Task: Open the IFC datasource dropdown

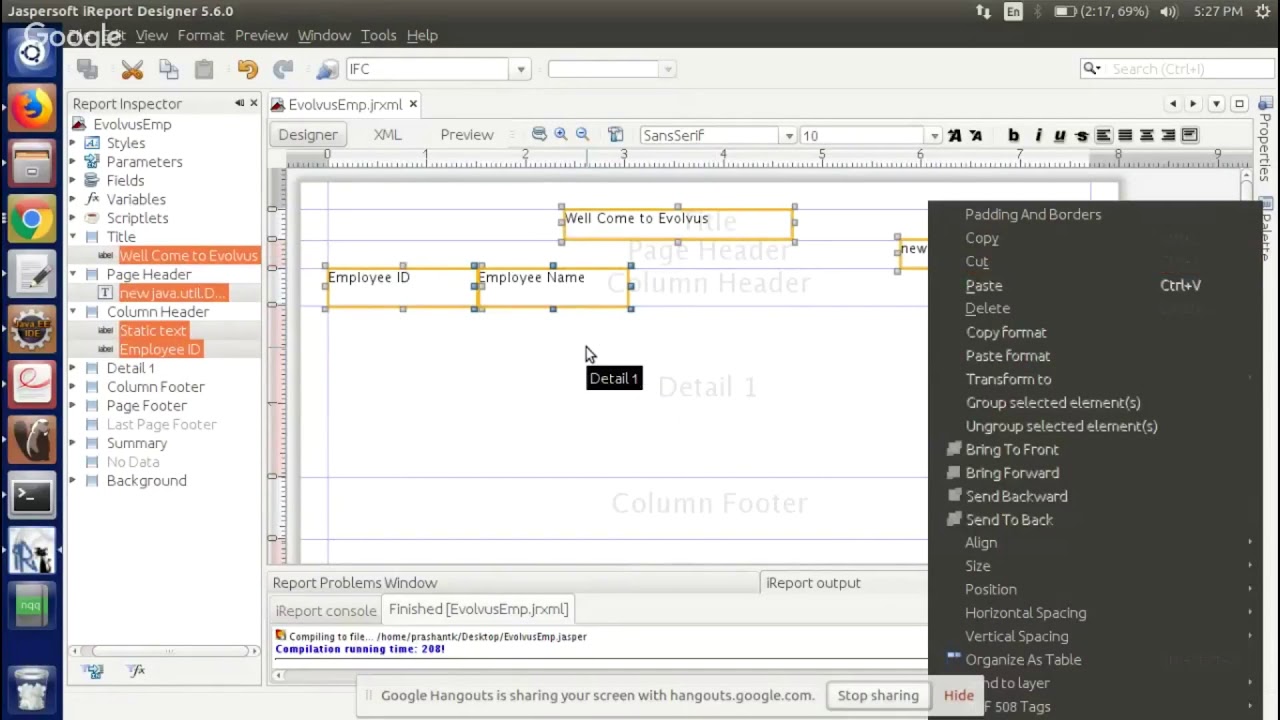Action: click(520, 69)
